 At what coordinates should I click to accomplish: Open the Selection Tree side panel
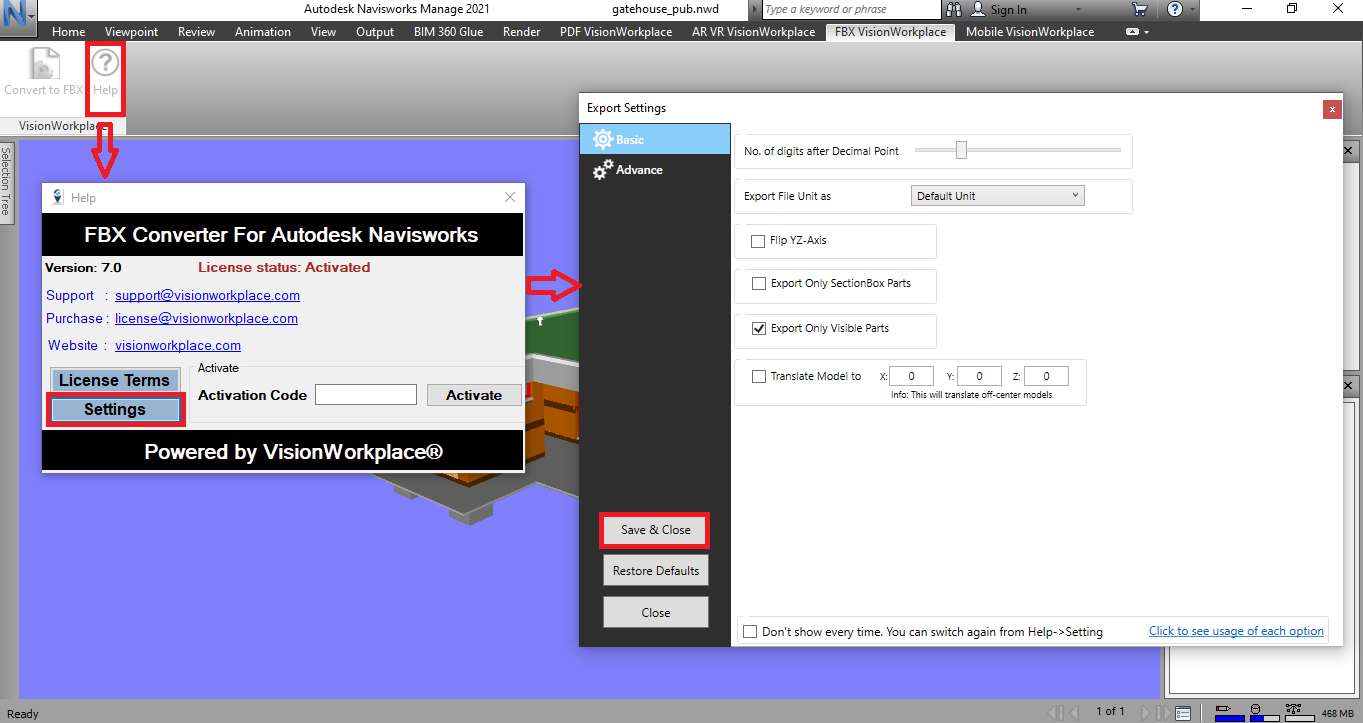[x=5, y=181]
